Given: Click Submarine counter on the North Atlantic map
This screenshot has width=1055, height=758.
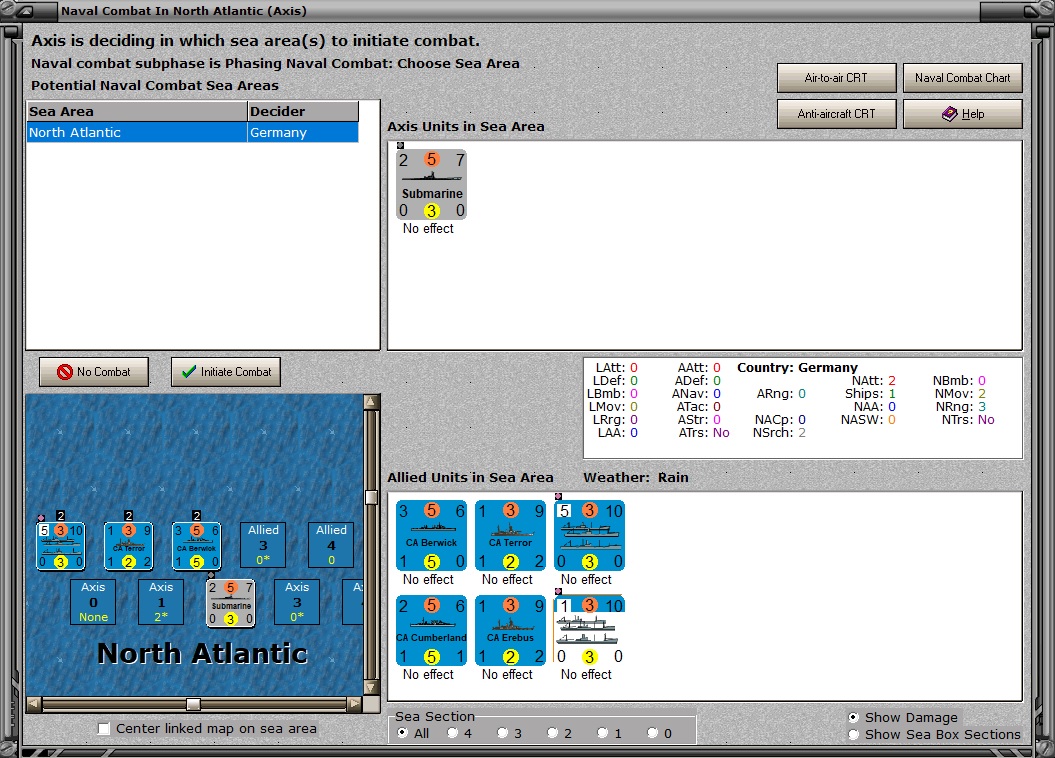Looking at the screenshot, I should [230, 603].
